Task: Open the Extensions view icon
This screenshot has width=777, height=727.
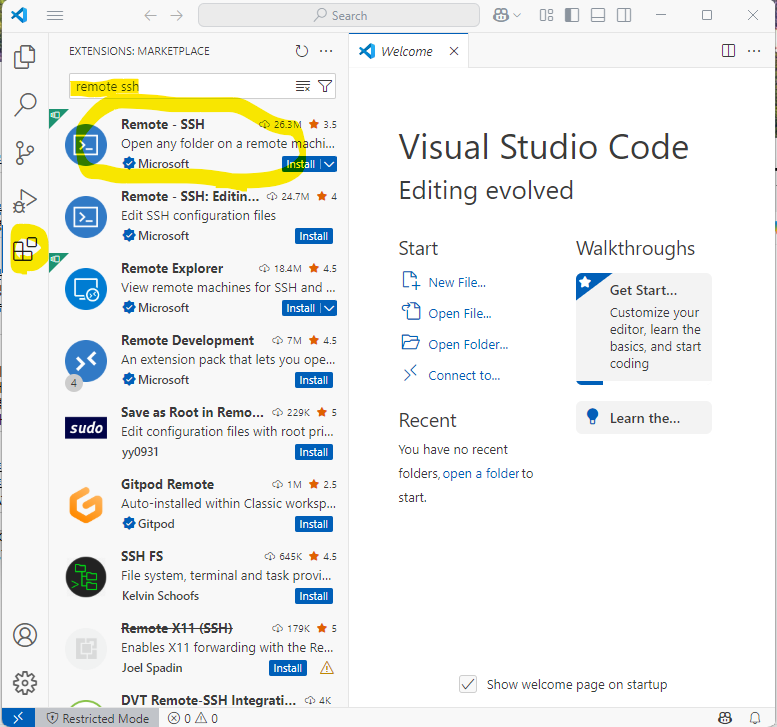Action: click(24, 249)
